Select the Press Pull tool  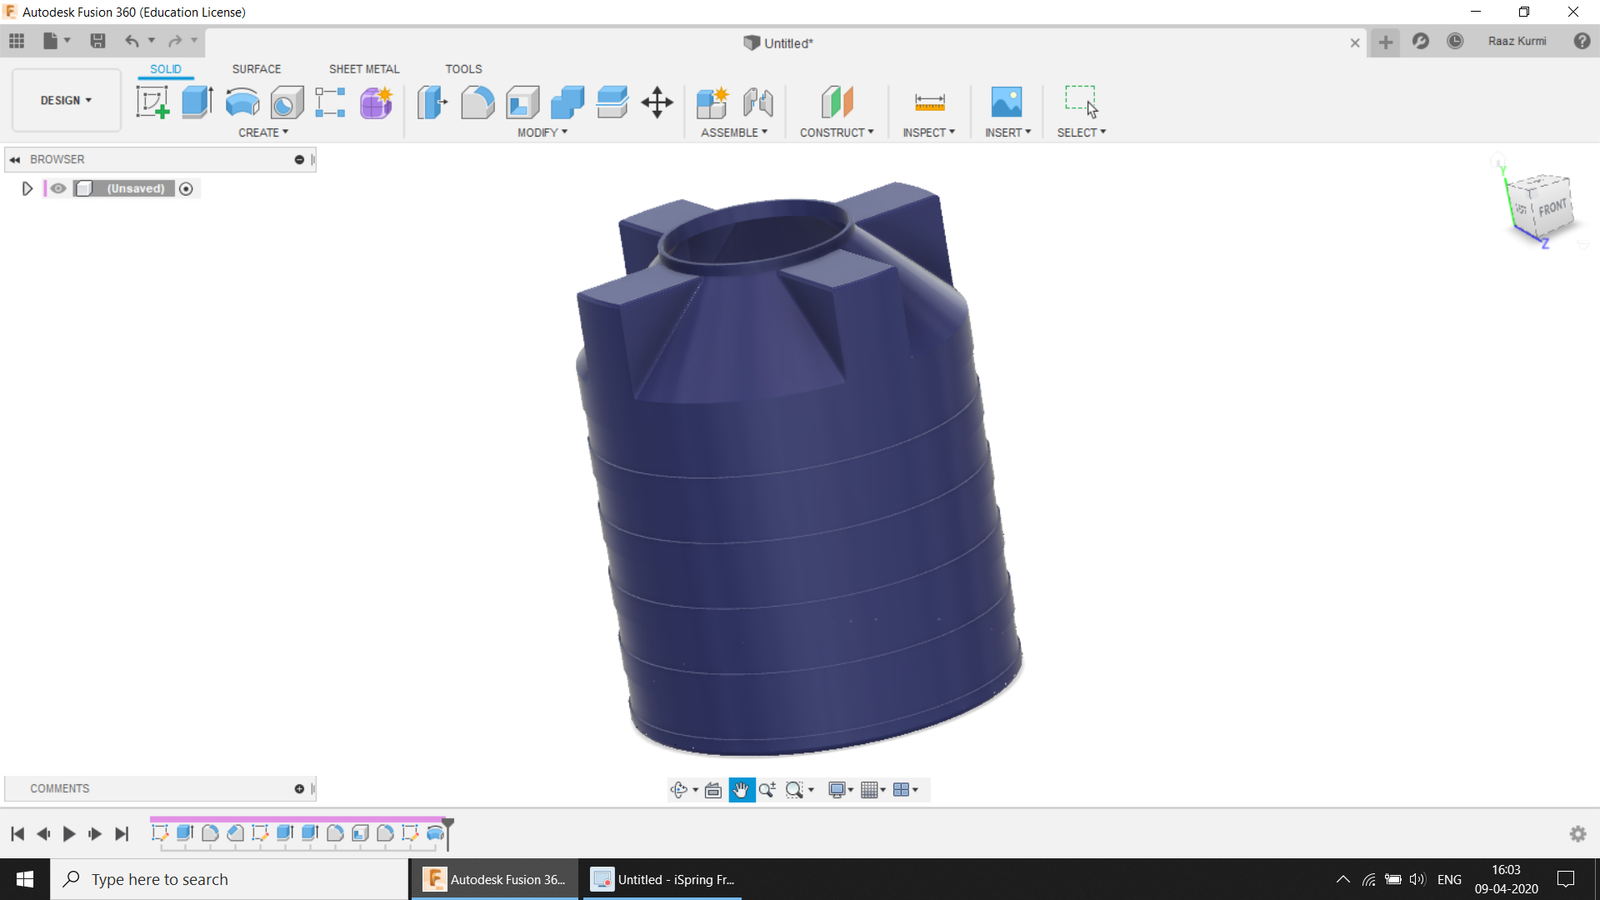(432, 102)
